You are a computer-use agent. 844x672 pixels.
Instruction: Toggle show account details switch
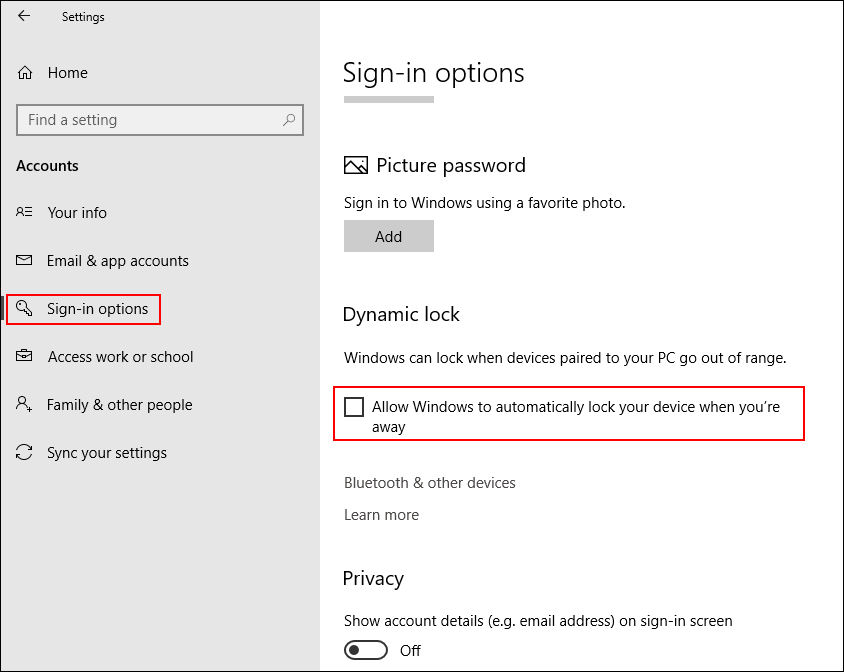click(366, 650)
